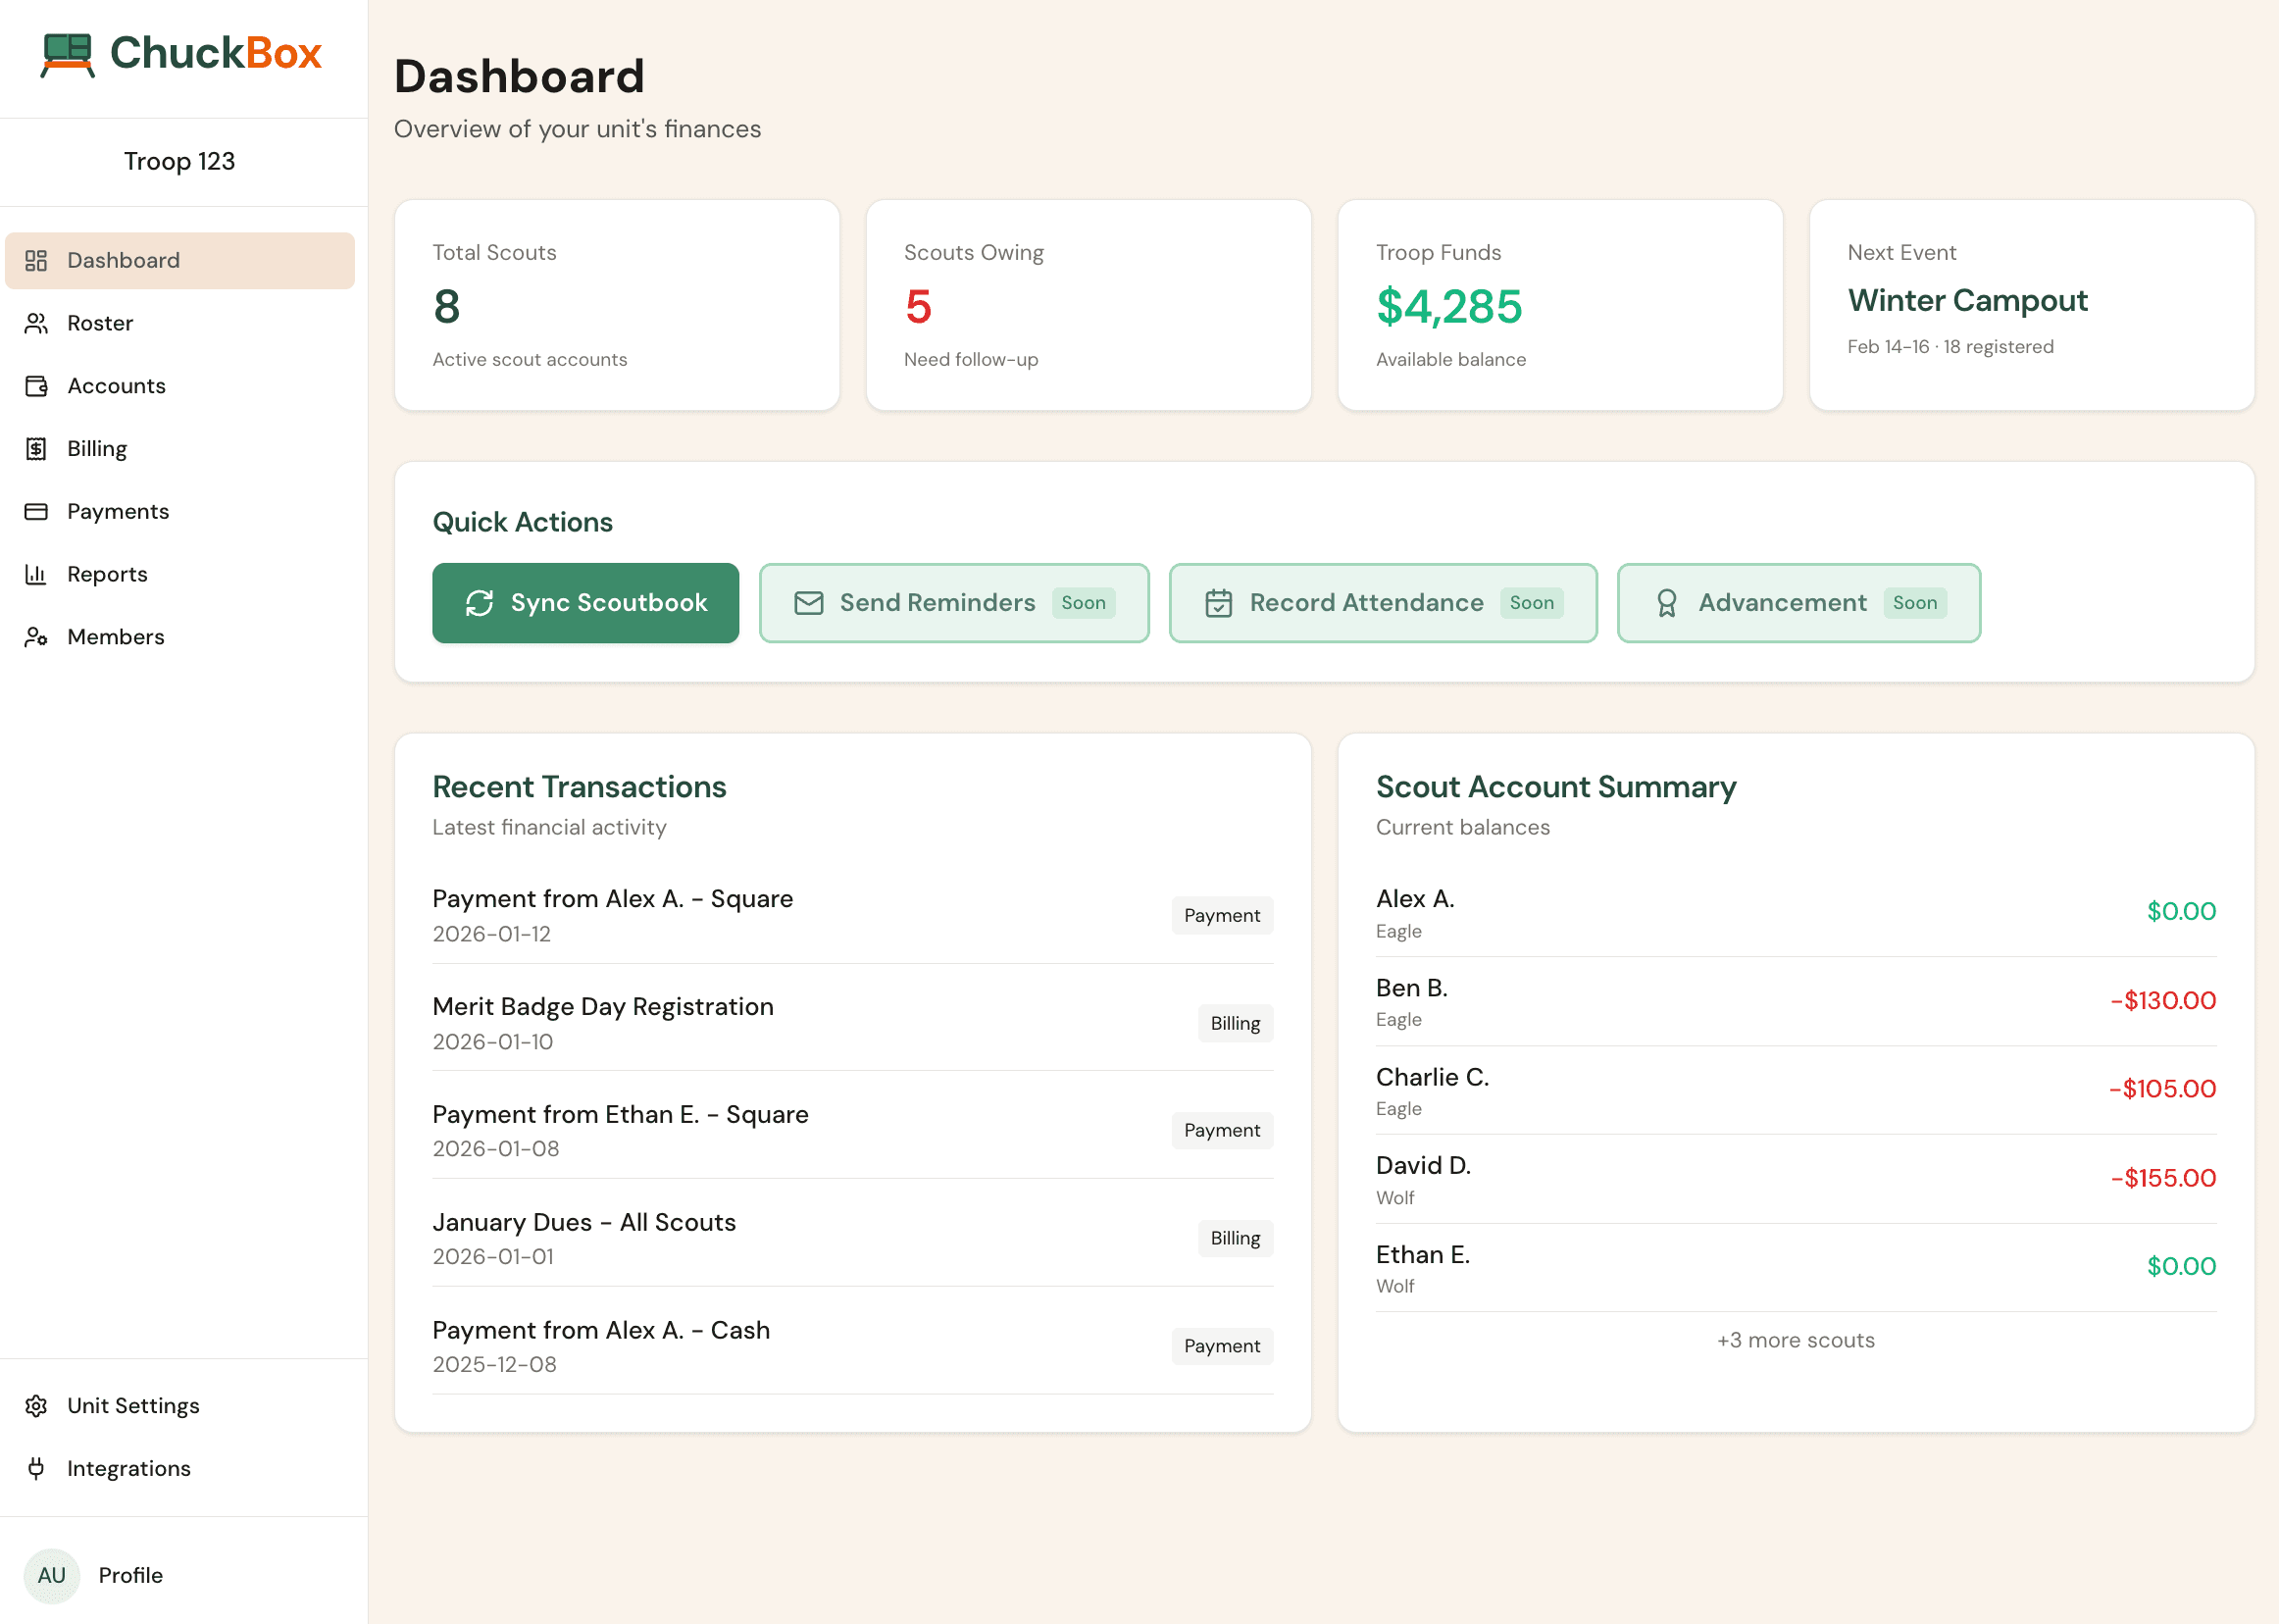Open Payments using the credit card icon

(36, 511)
